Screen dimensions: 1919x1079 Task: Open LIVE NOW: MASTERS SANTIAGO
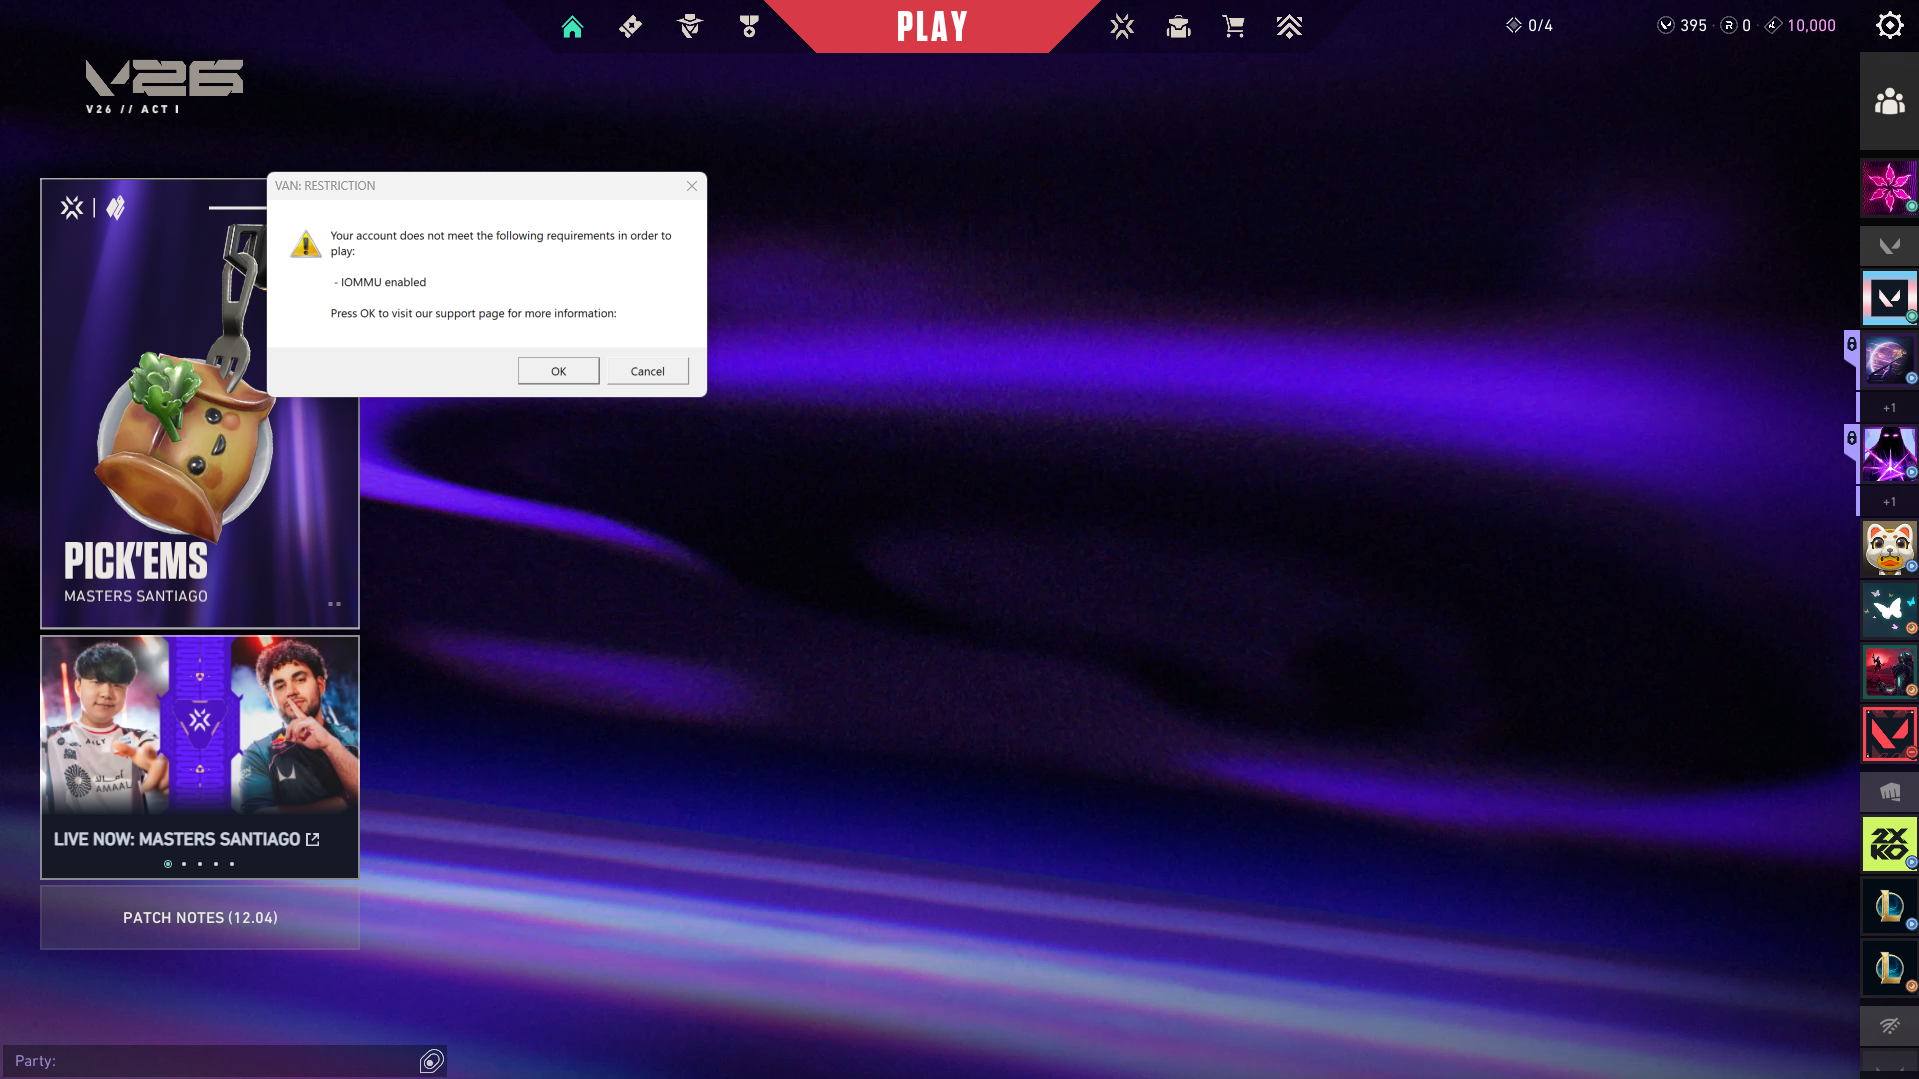click(186, 839)
